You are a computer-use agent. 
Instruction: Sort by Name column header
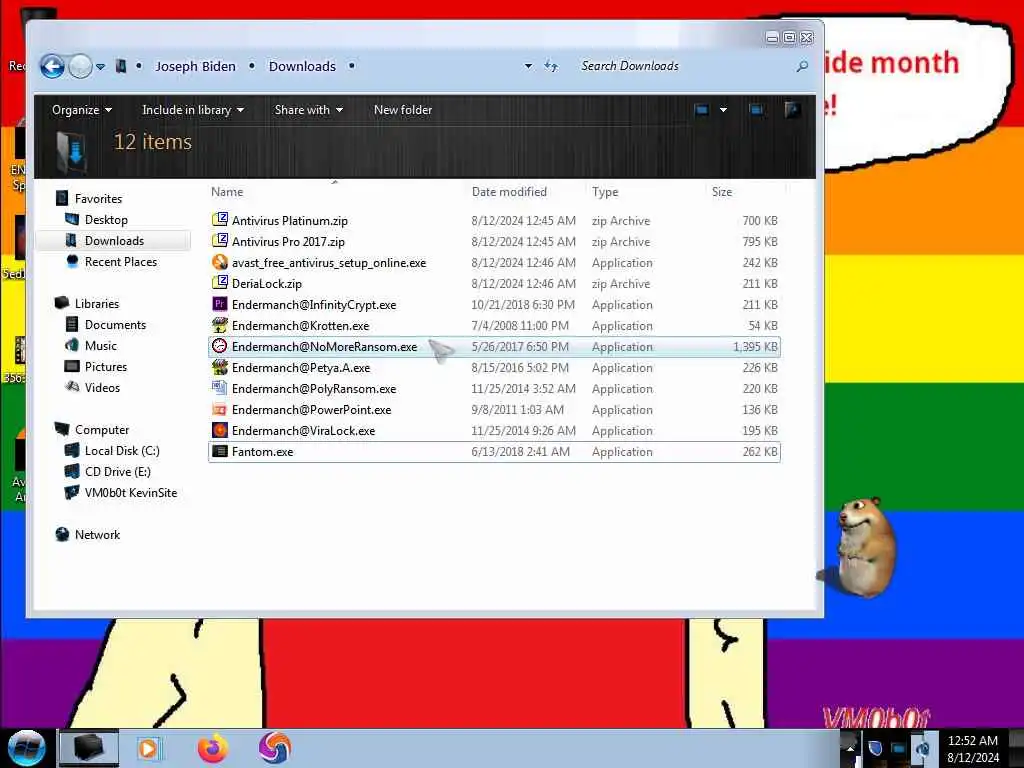coord(227,192)
